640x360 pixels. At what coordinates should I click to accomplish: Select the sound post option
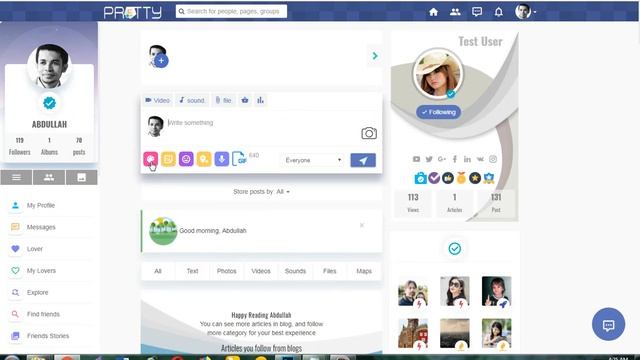point(192,100)
